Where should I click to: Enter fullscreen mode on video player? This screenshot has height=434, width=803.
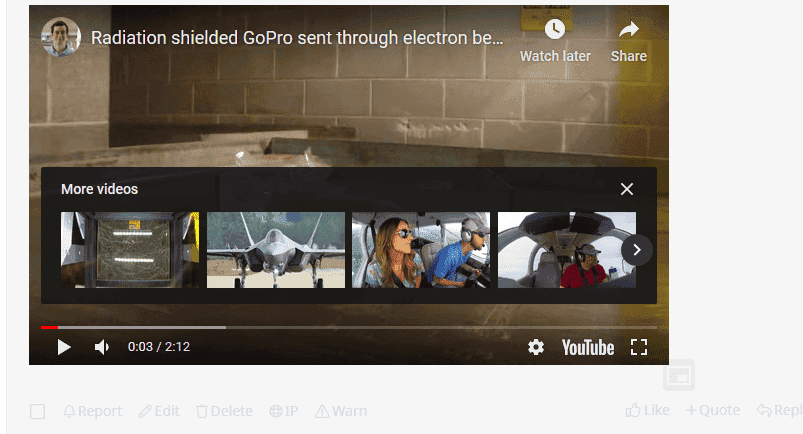click(639, 347)
